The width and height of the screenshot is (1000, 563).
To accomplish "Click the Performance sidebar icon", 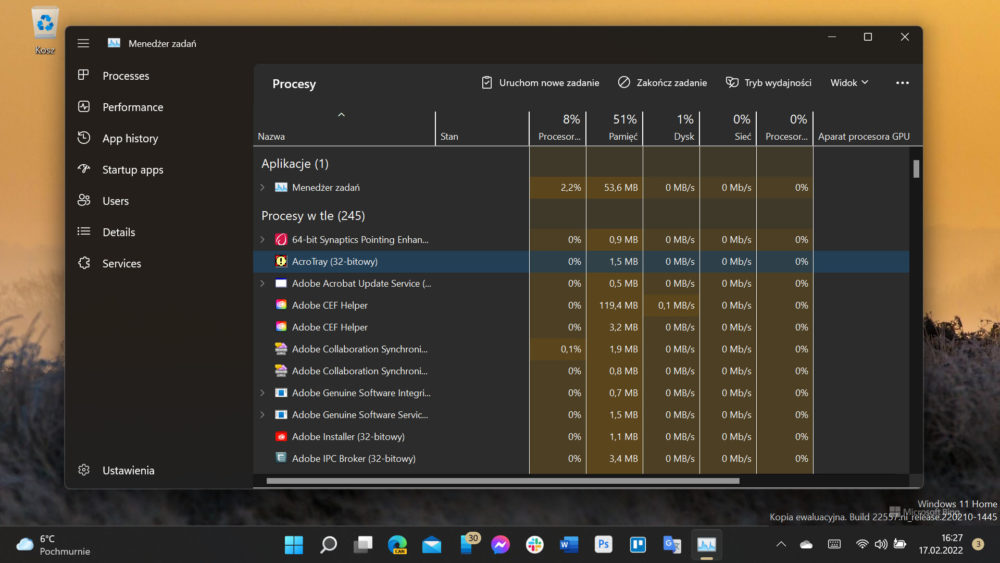I will 84,106.
